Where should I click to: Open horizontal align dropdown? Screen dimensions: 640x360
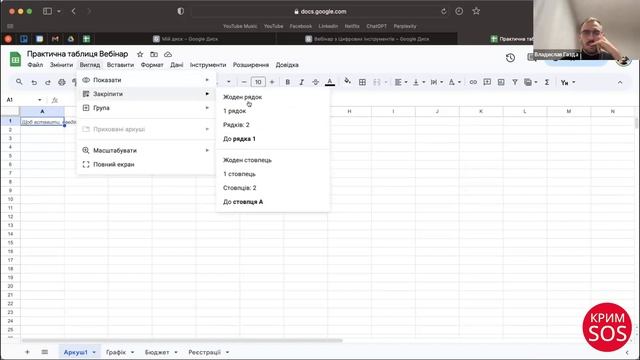point(401,82)
